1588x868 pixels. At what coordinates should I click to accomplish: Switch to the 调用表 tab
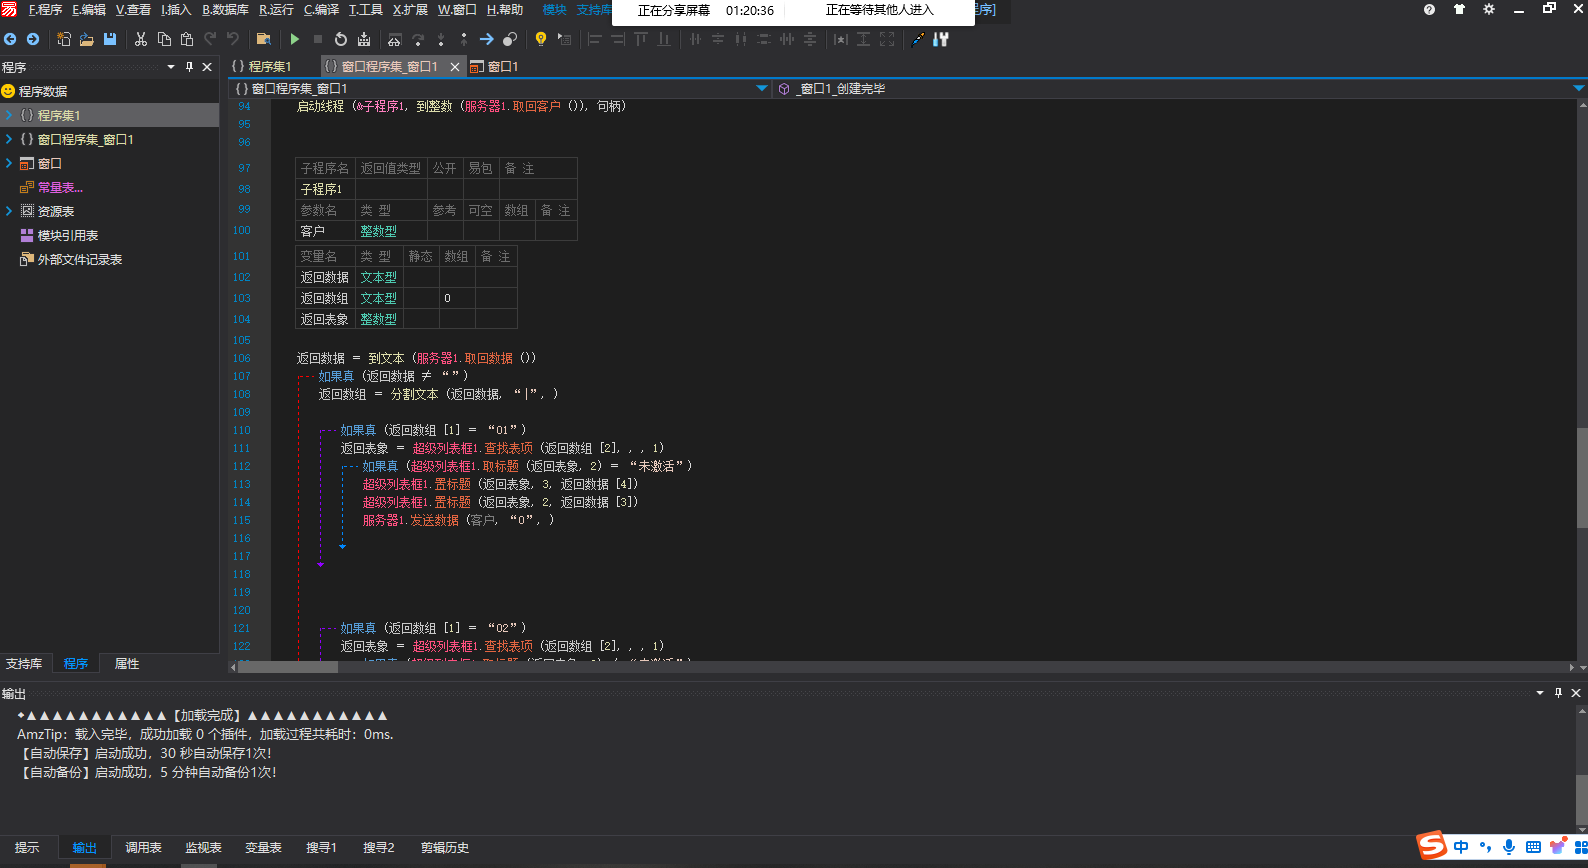point(143,848)
